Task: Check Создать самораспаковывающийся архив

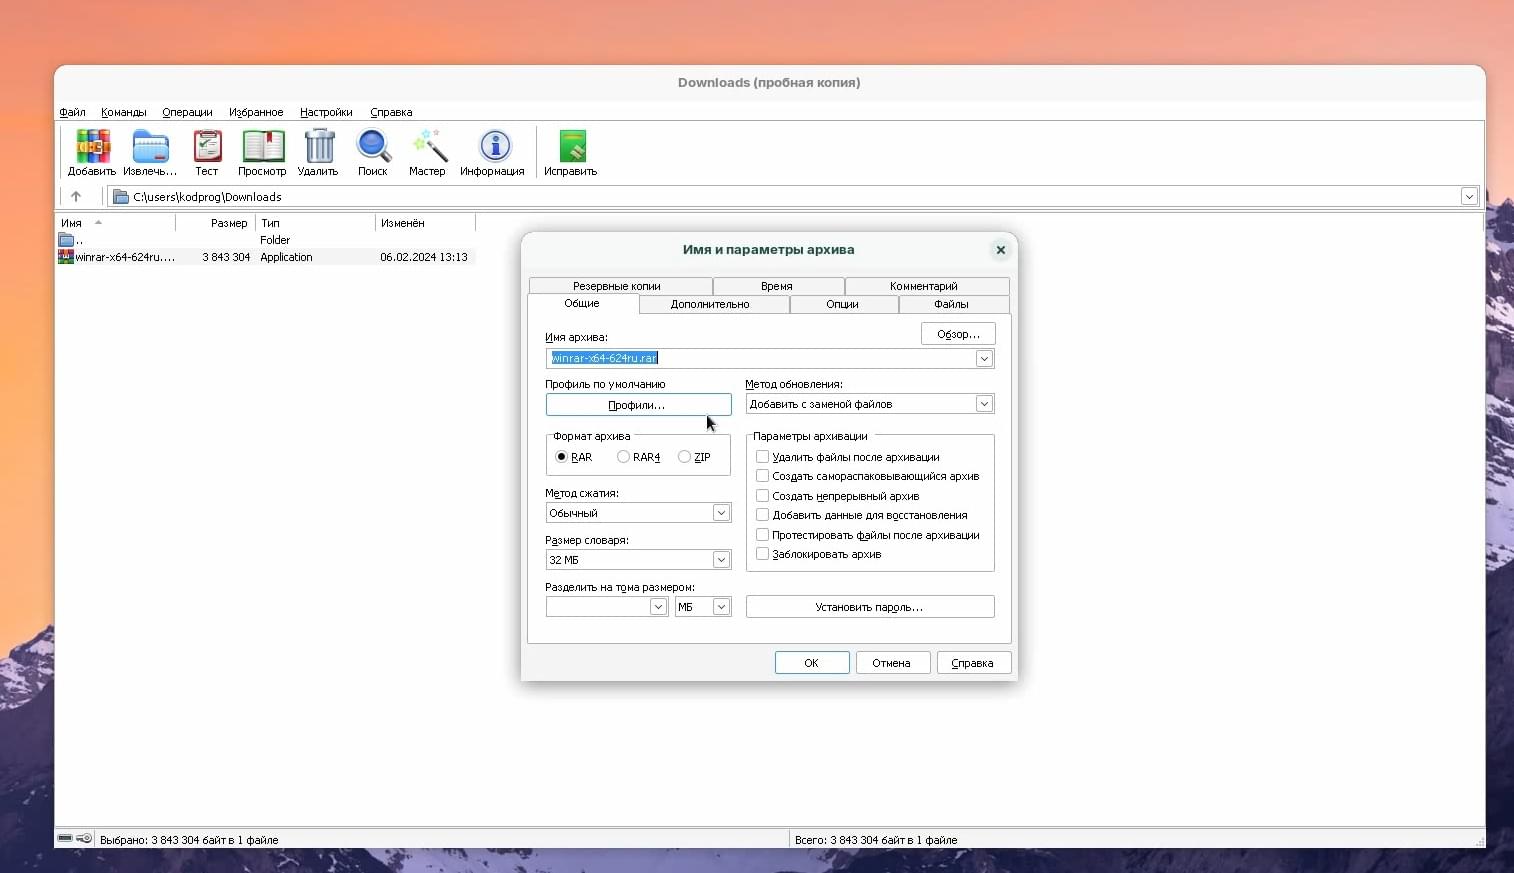Action: (762, 476)
